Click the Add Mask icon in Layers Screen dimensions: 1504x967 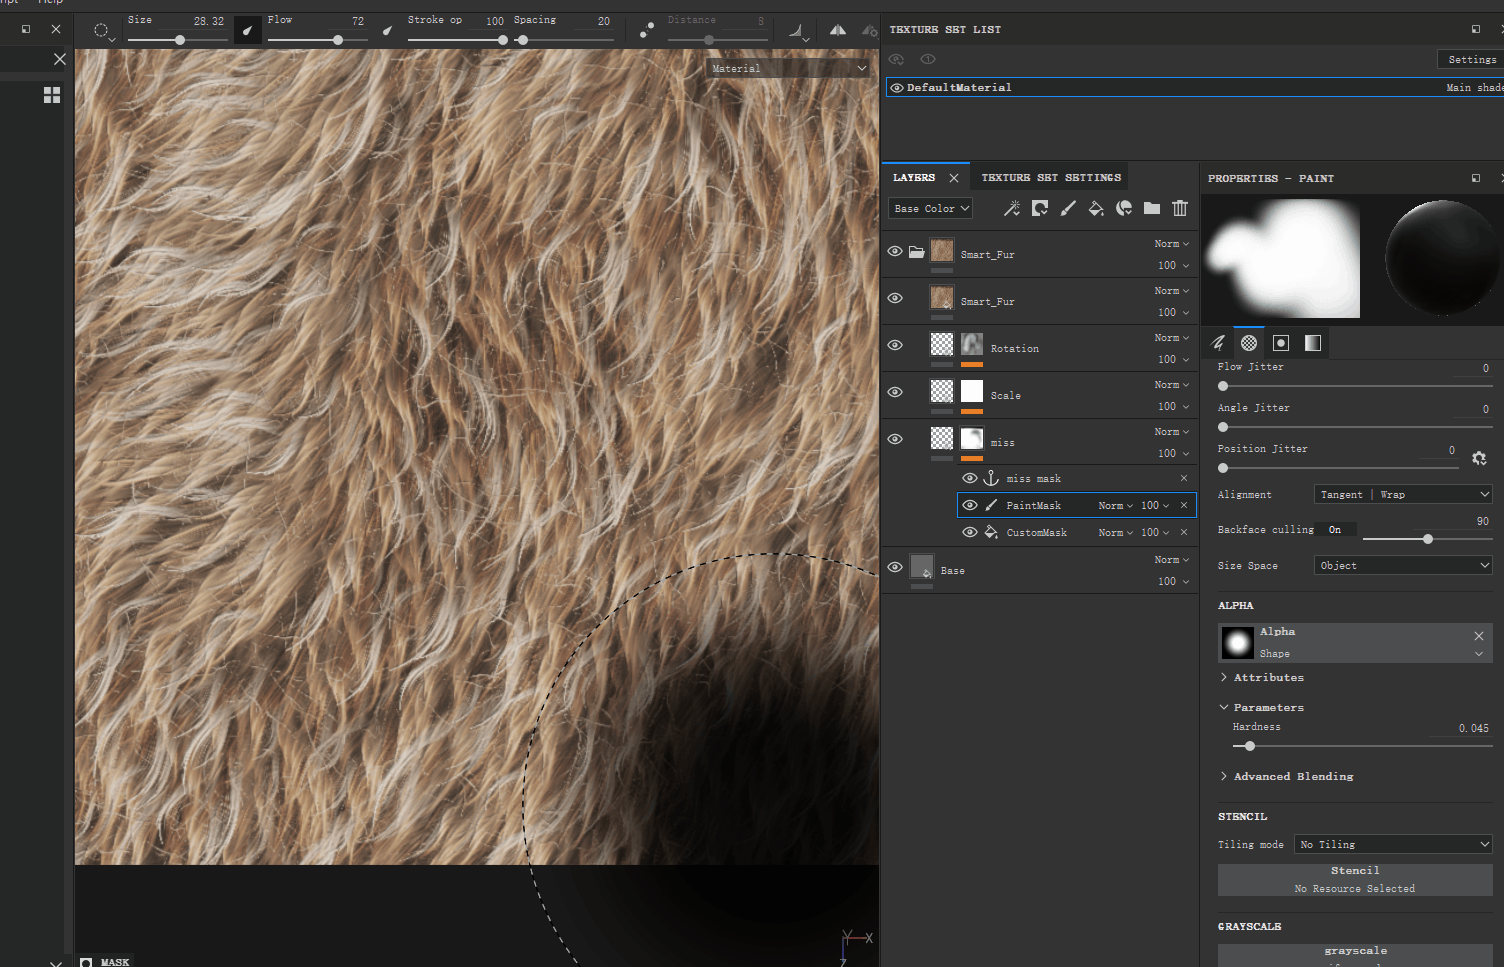[1040, 208]
